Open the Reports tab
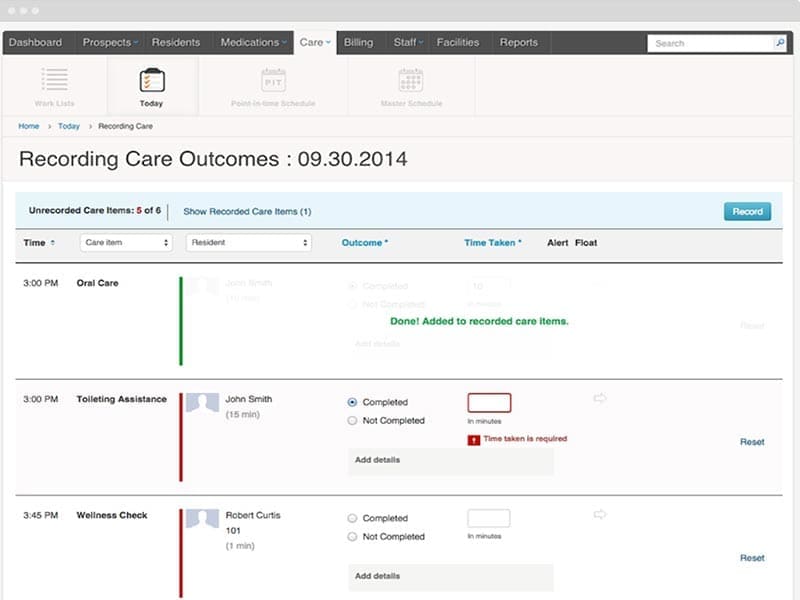The height and width of the screenshot is (600, 800). click(518, 42)
